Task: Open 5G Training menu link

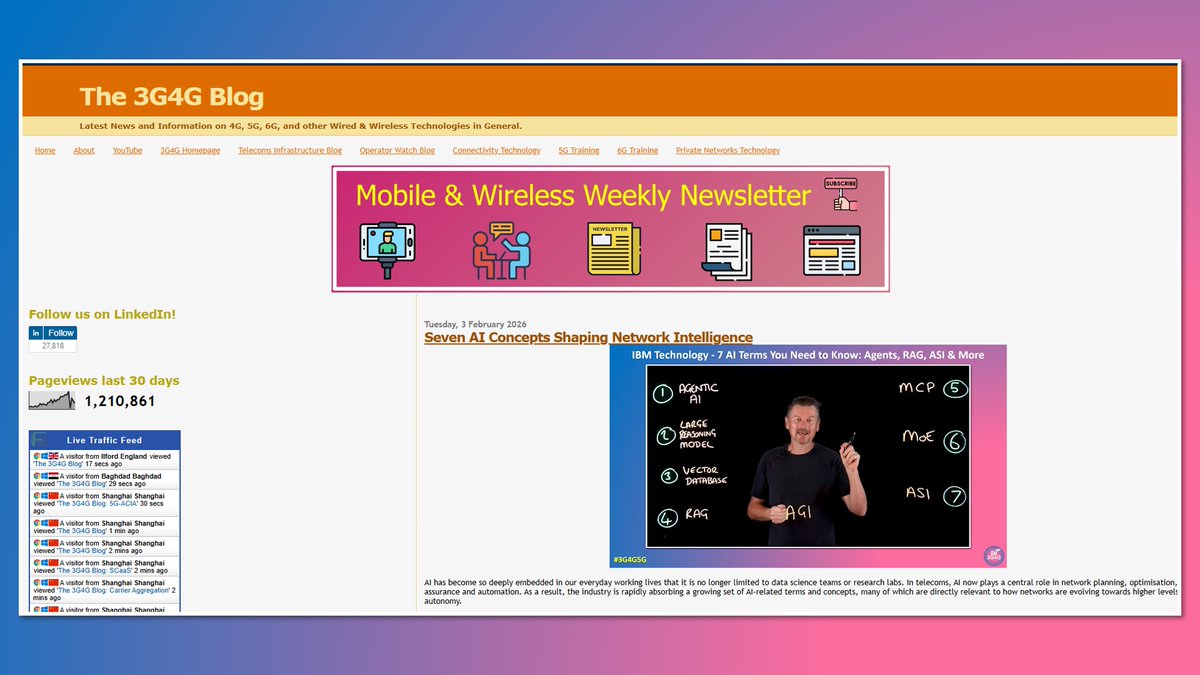Action: coord(579,150)
